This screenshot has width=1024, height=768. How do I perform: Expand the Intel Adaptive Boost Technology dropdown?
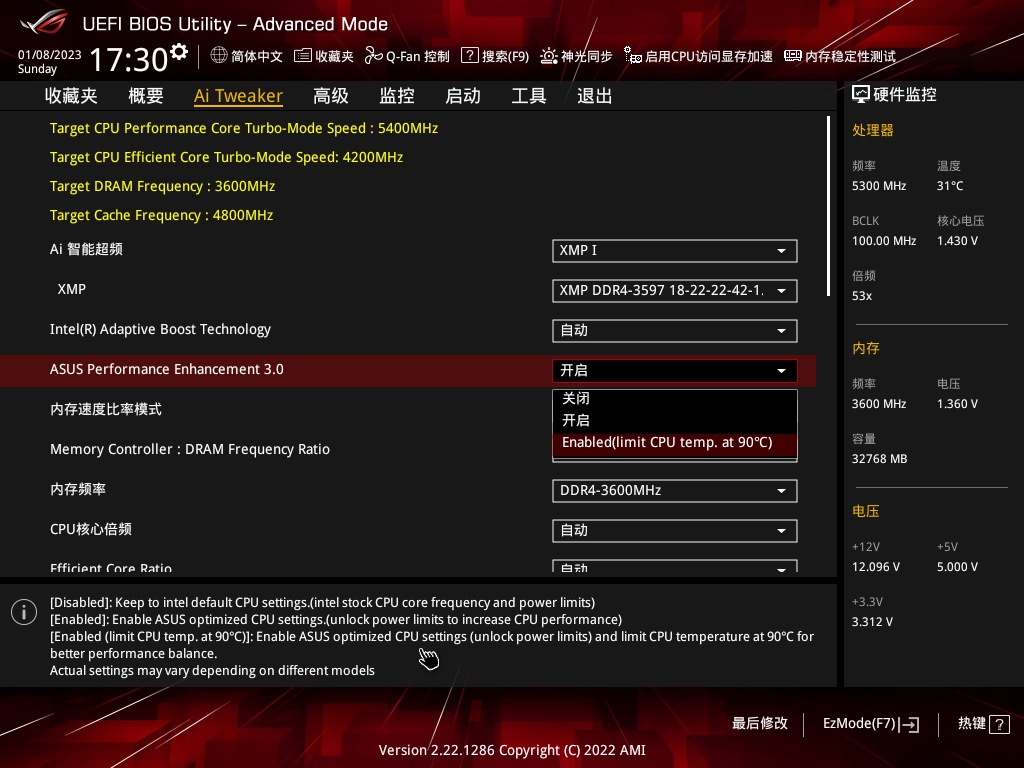coord(674,330)
